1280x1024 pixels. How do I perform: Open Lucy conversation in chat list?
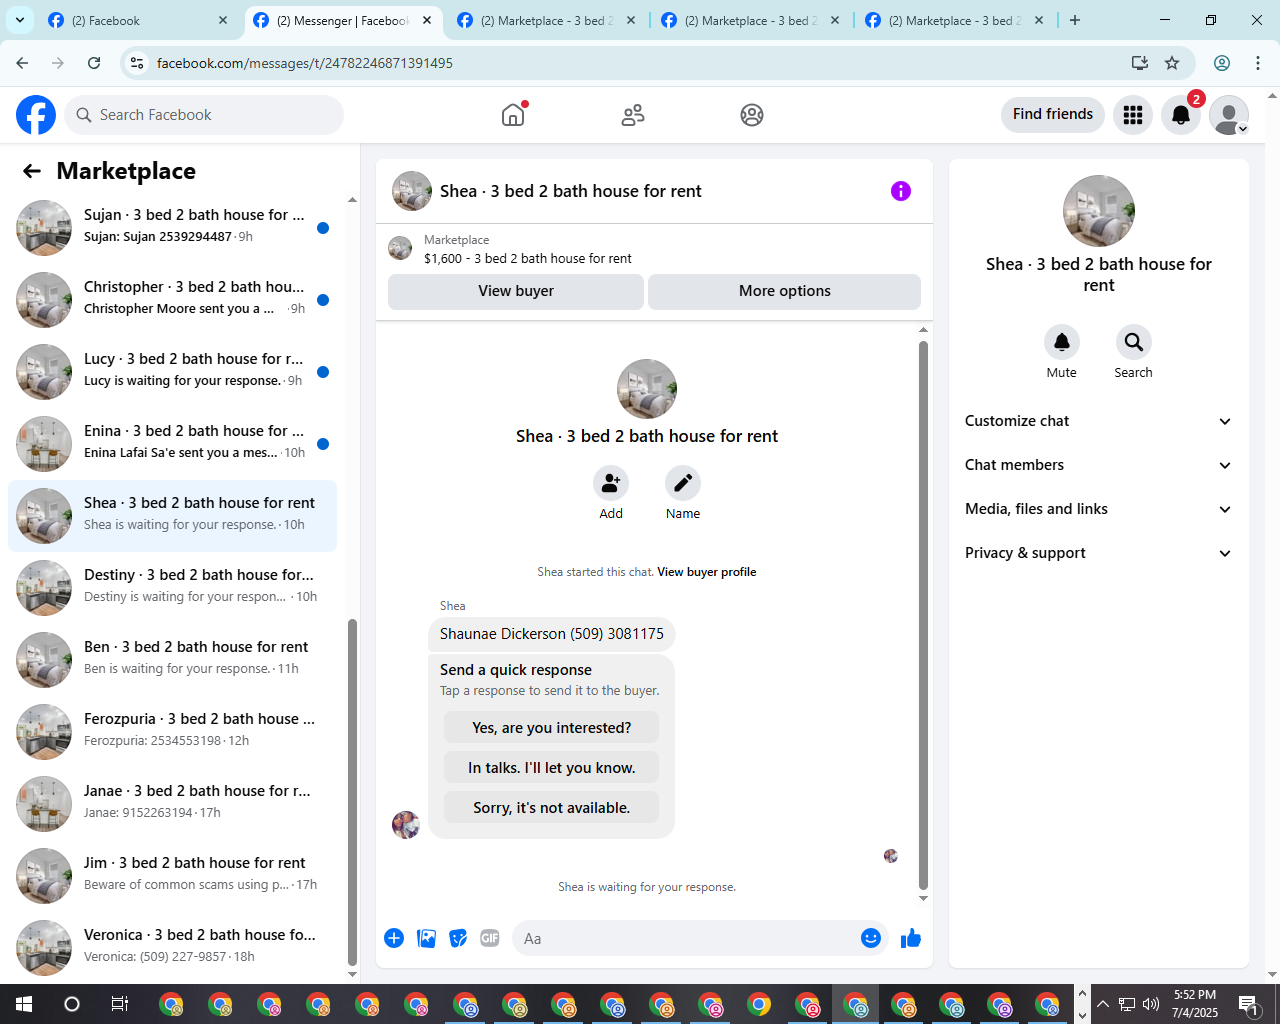(x=172, y=372)
